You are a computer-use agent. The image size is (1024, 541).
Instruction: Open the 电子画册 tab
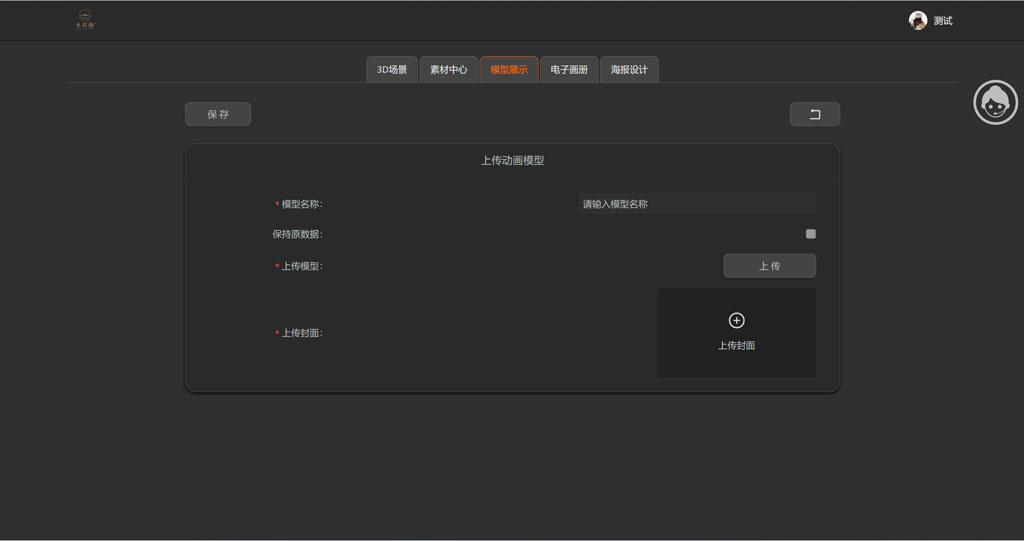pyautogui.click(x=569, y=69)
